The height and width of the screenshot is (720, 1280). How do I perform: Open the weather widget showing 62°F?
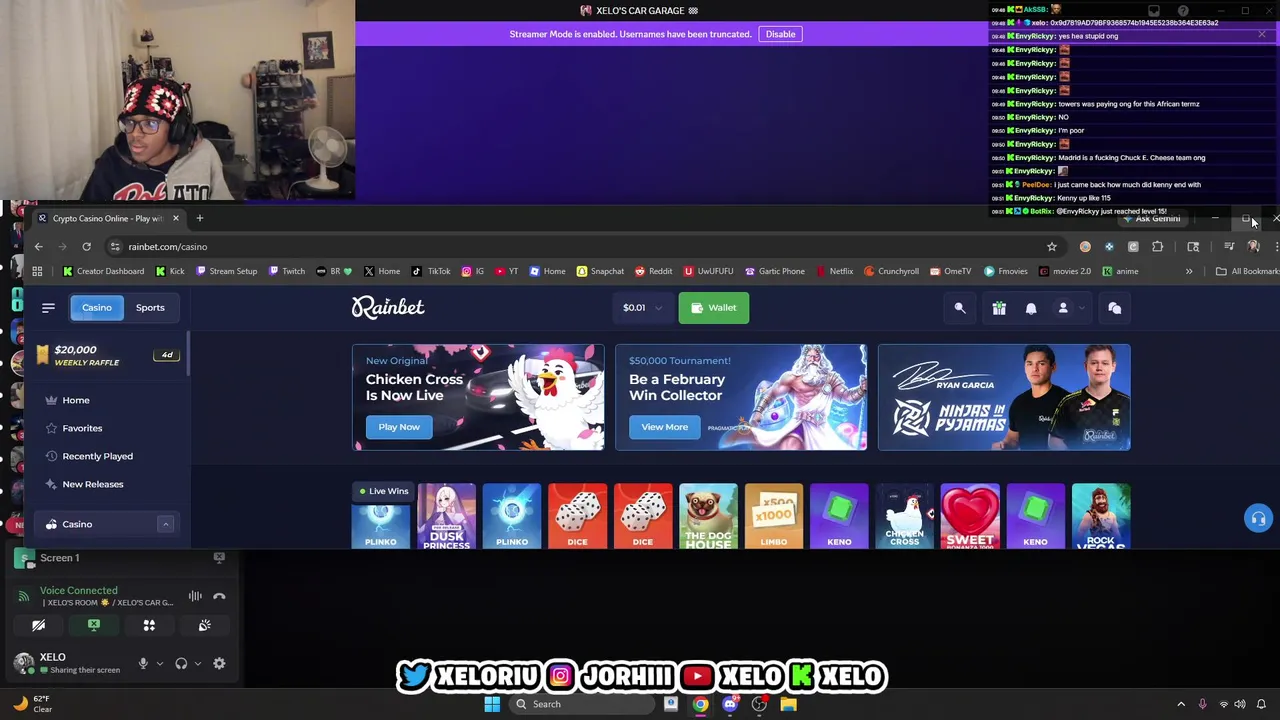(32, 704)
